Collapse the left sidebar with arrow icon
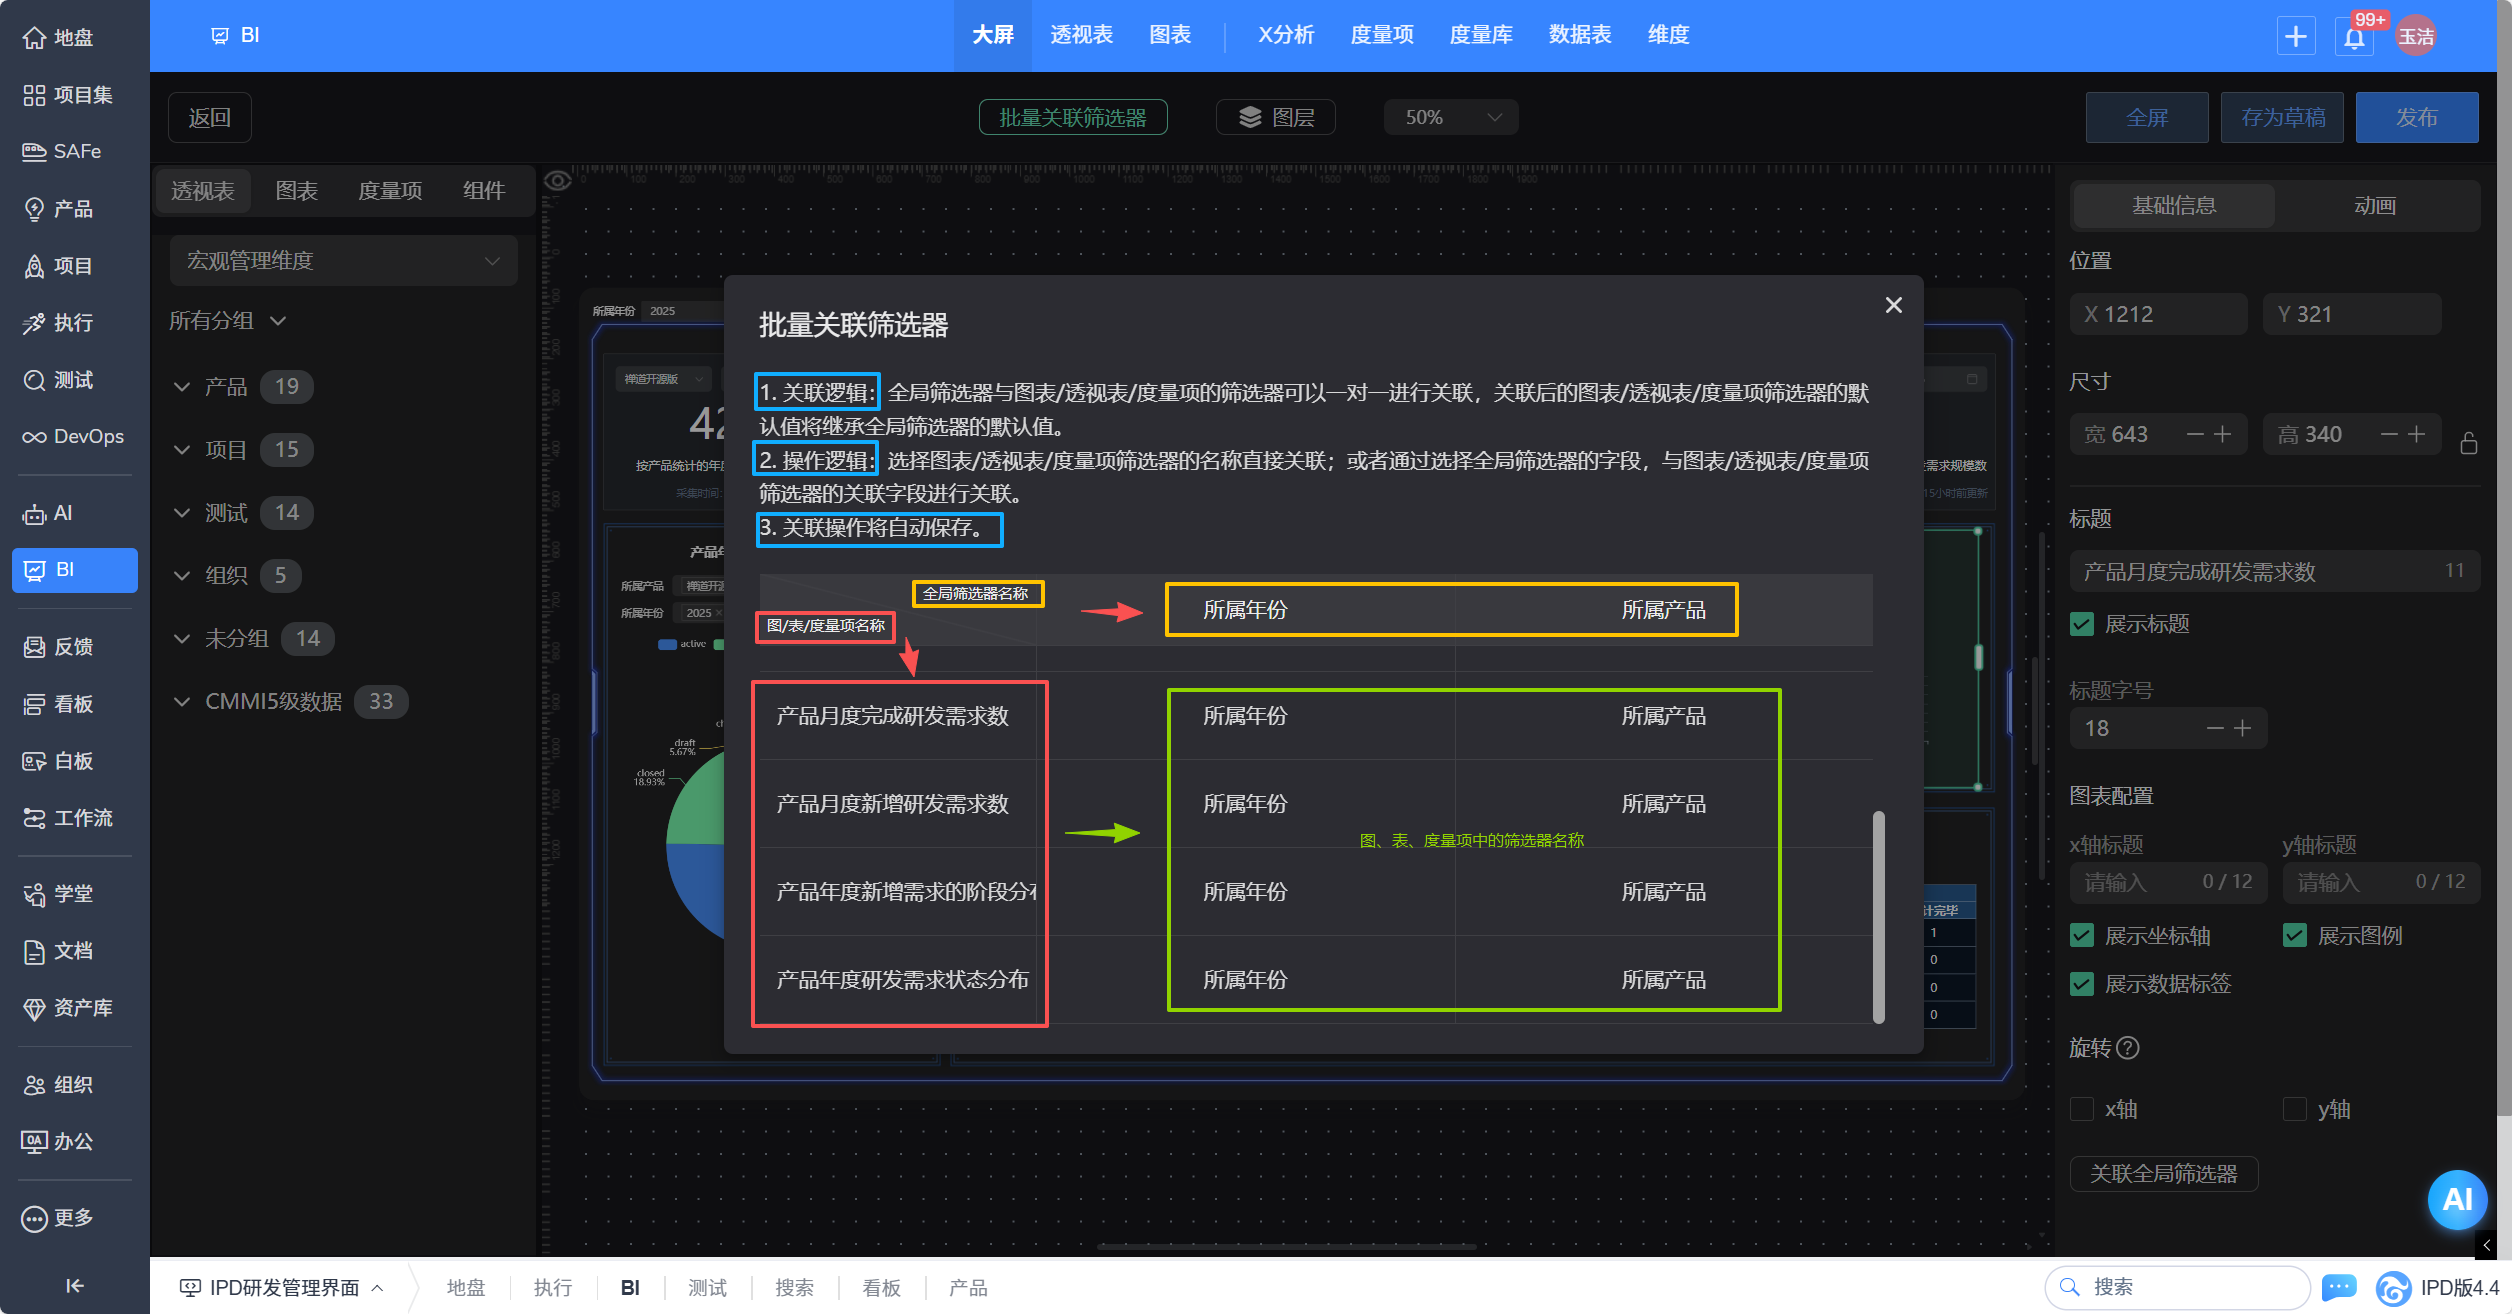Viewport: 2512px width, 1314px height. click(75, 1286)
